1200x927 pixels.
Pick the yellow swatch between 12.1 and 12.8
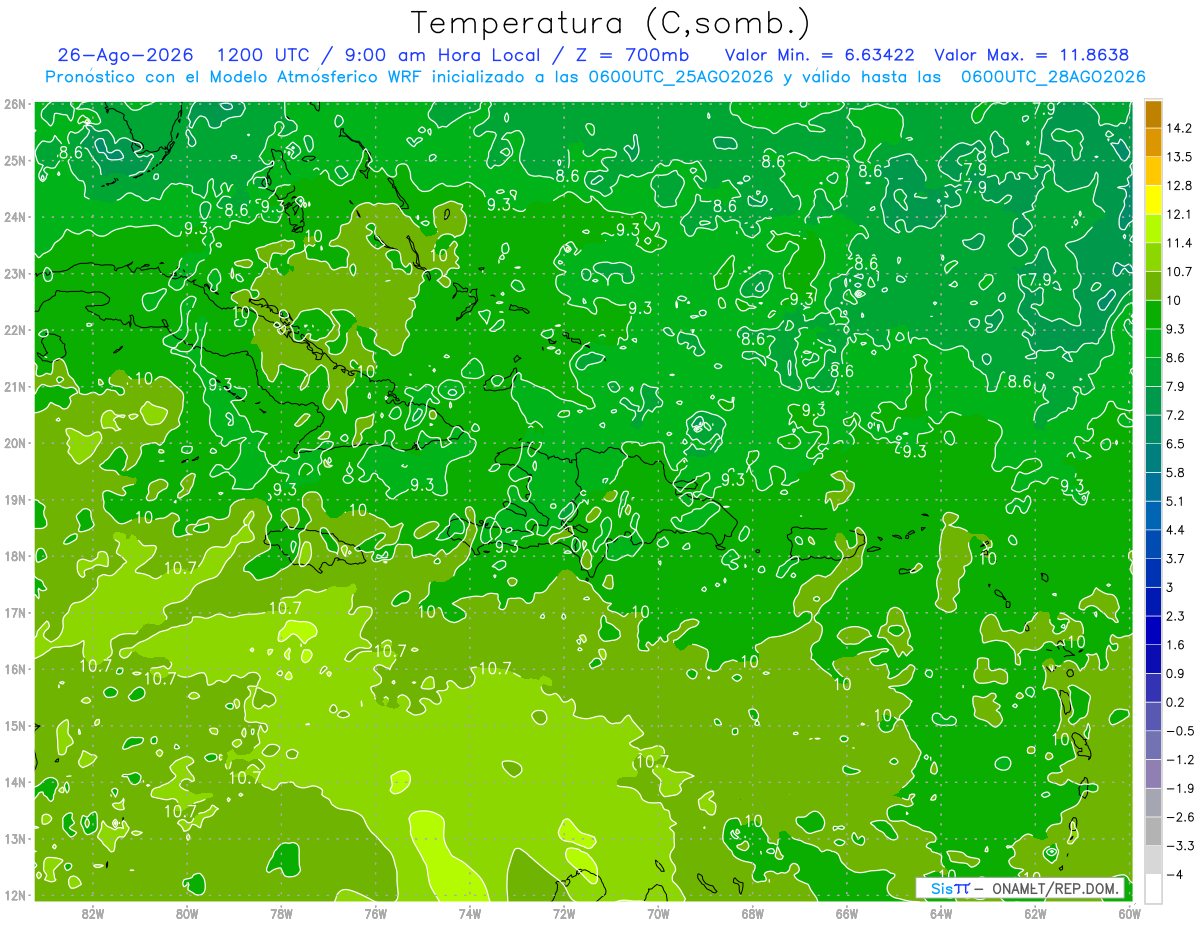[1153, 200]
